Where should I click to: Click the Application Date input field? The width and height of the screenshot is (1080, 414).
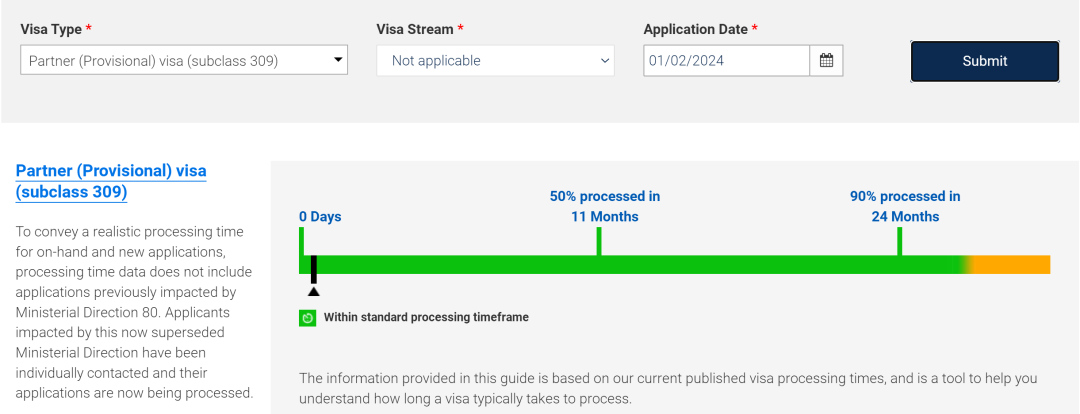click(x=726, y=61)
